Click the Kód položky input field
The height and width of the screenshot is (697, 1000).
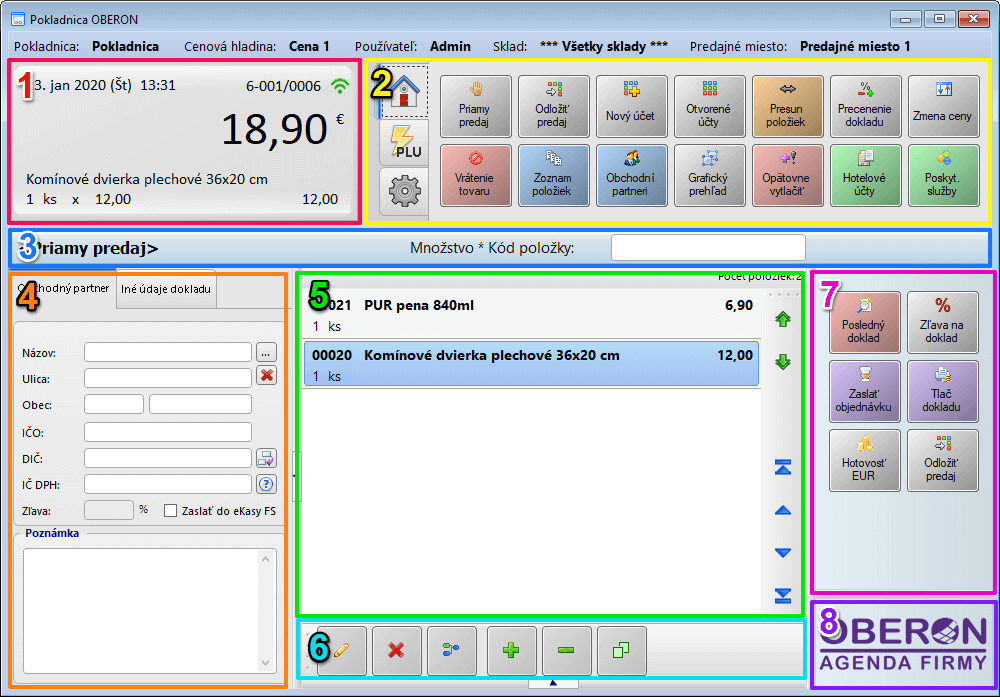tap(707, 248)
